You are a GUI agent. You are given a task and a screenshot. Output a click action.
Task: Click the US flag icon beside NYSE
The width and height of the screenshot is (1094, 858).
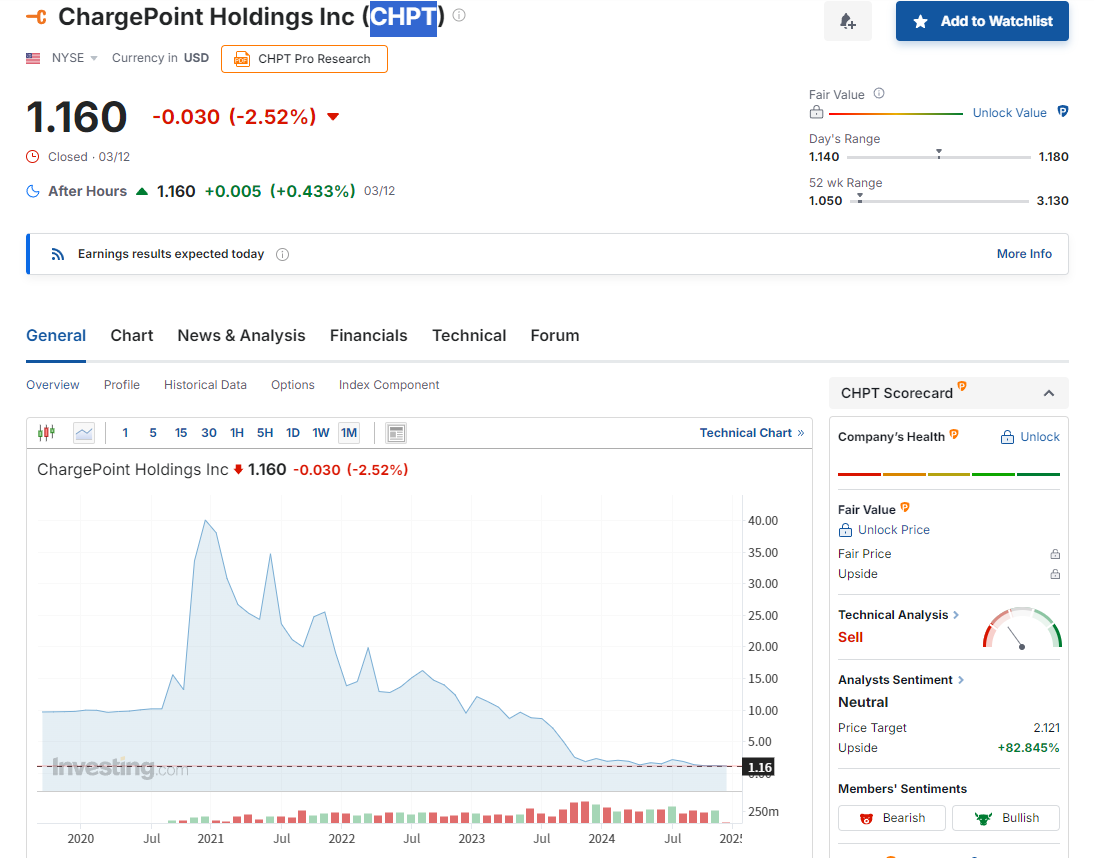[x=33, y=58]
